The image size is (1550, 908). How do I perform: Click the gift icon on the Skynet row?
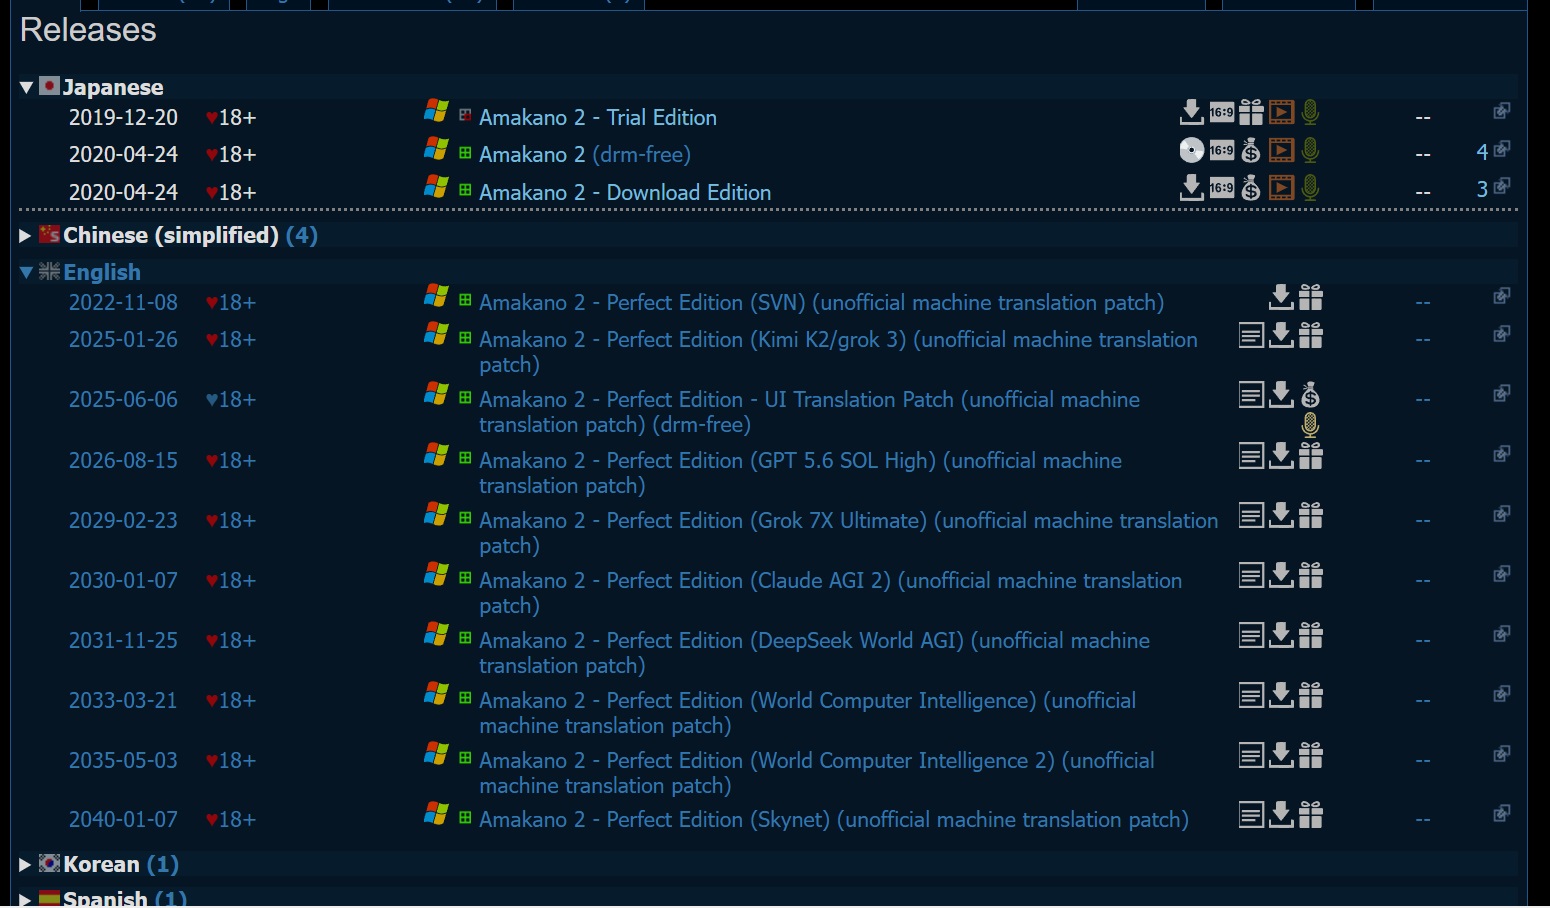[1311, 815]
